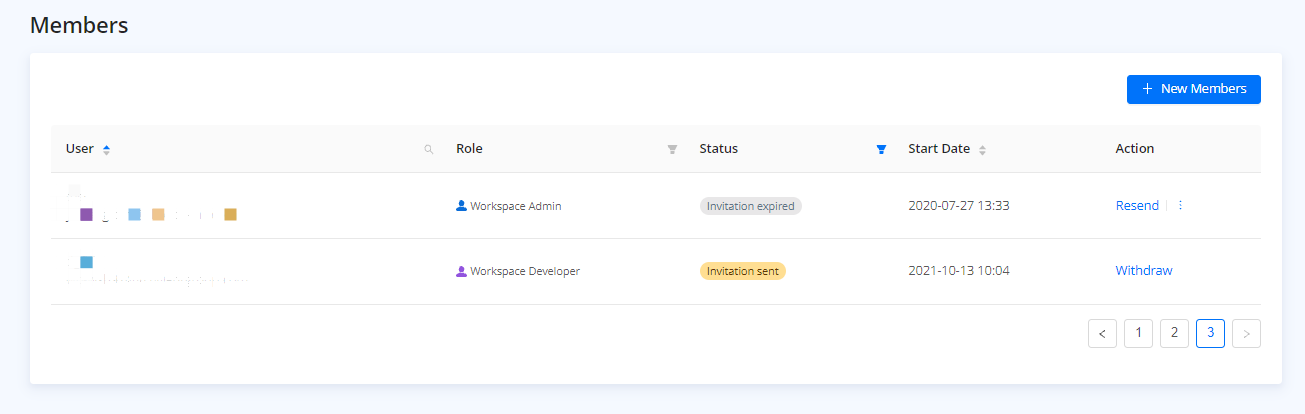Open the three-dot more actions menu
1305x414 pixels.
pos(1180,206)
